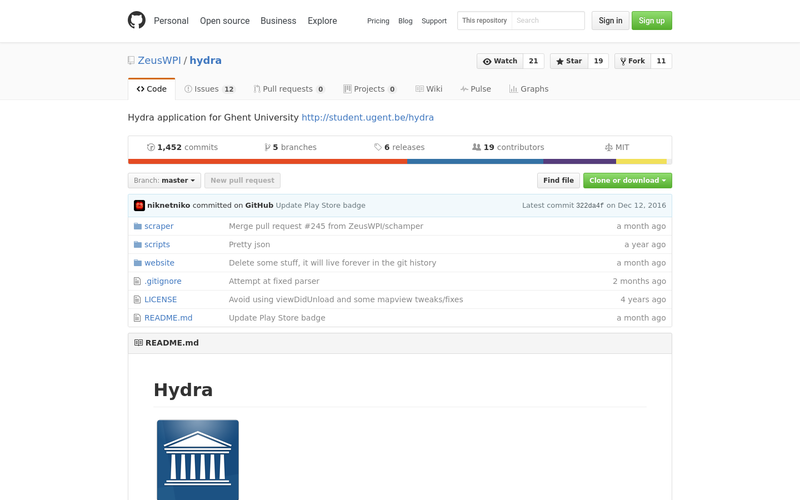Click the README.md file icon in list
The image size is (800, 500).
[x=137, y=318]
